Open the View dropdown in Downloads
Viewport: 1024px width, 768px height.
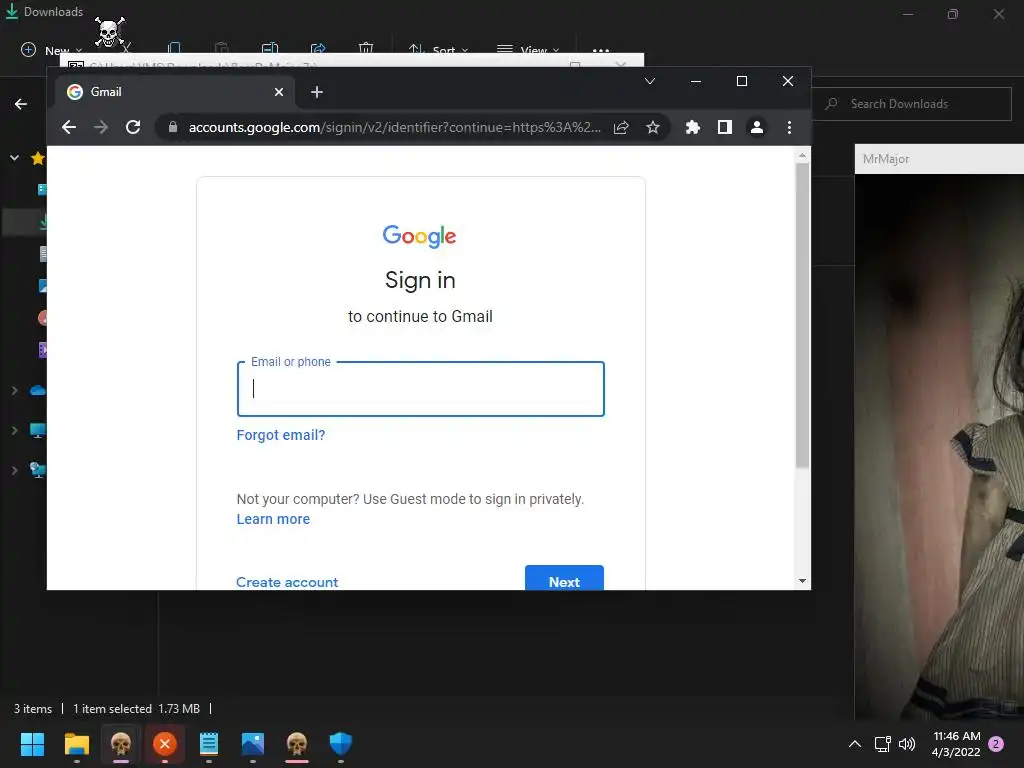[x=528, y=50]
